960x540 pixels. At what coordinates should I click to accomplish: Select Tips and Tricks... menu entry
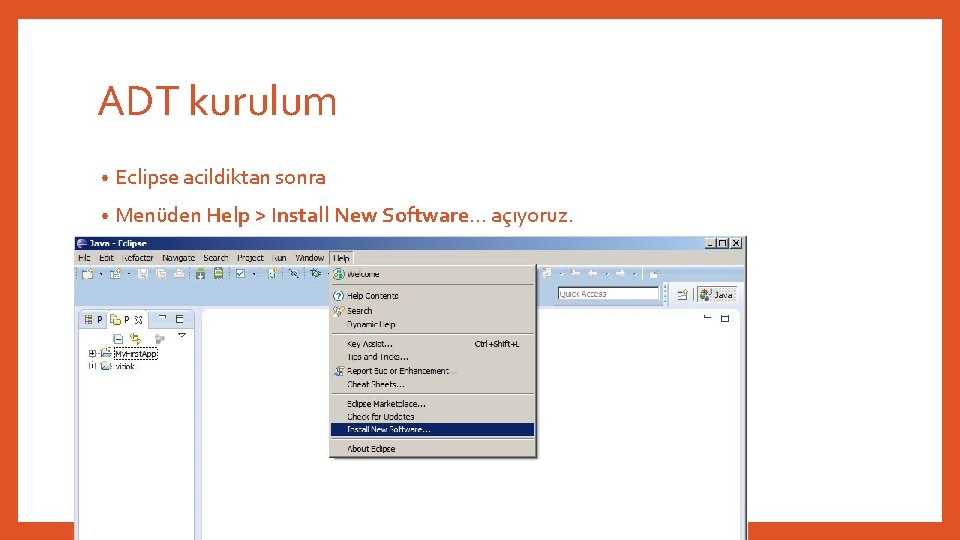432,357
